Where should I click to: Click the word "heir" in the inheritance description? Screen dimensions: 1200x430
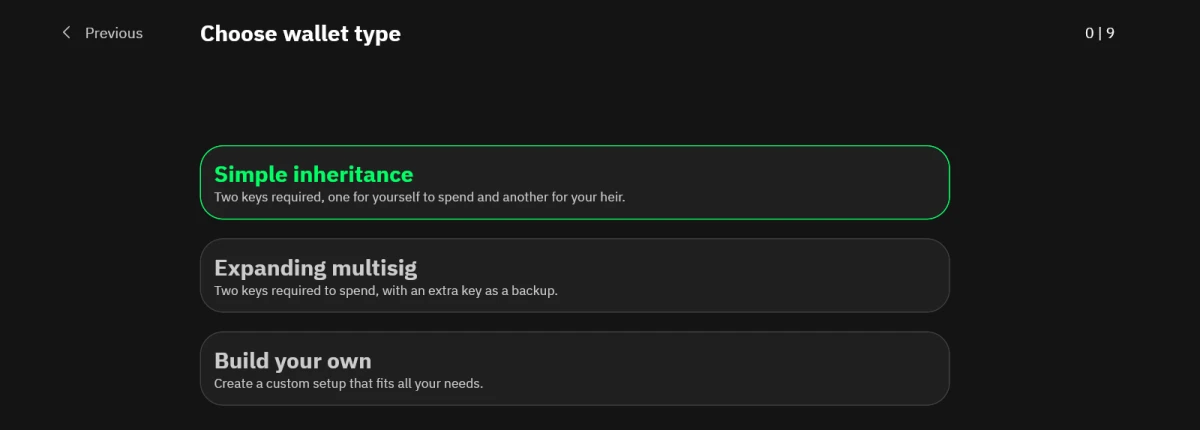tap(610, 197)
